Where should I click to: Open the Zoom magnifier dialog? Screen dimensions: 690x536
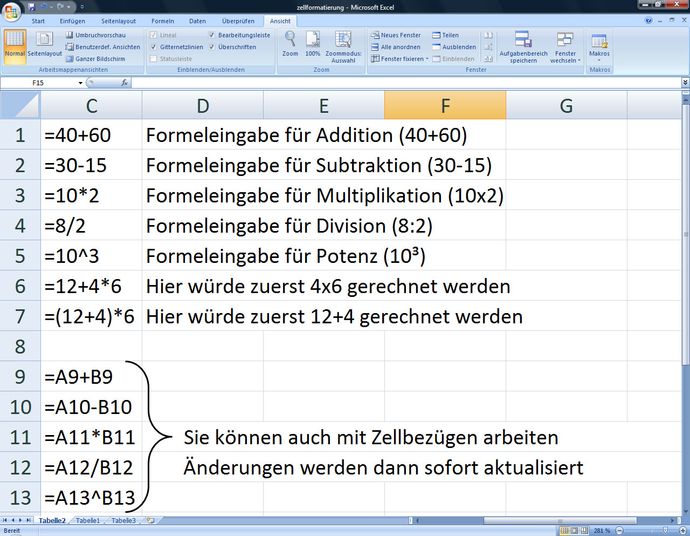(x=290, y=44)
